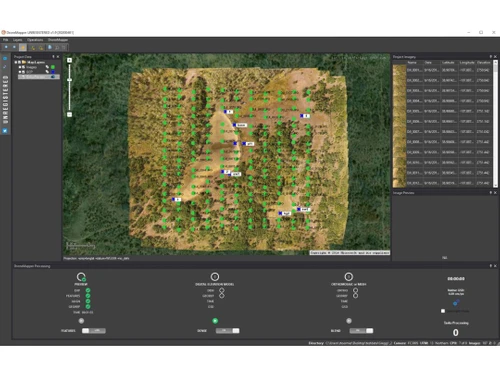Click the Map Layers folder icon
Viewport: 500px width, 375px height.
tap(24, 62)
